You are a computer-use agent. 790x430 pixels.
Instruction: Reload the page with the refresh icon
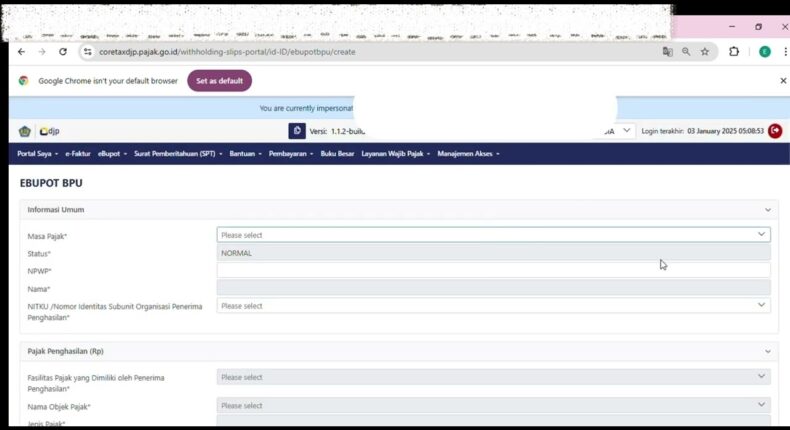[x=63, y=52]
